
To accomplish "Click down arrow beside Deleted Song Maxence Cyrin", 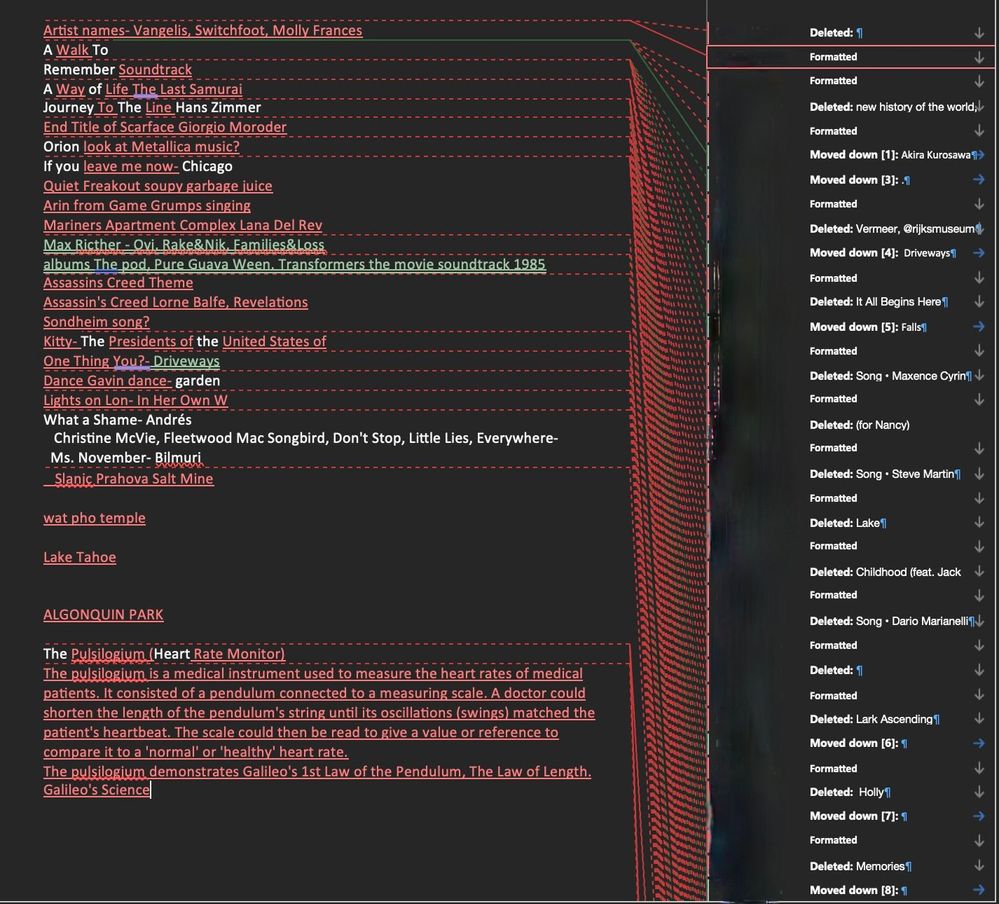I will [x=980, y=376].
